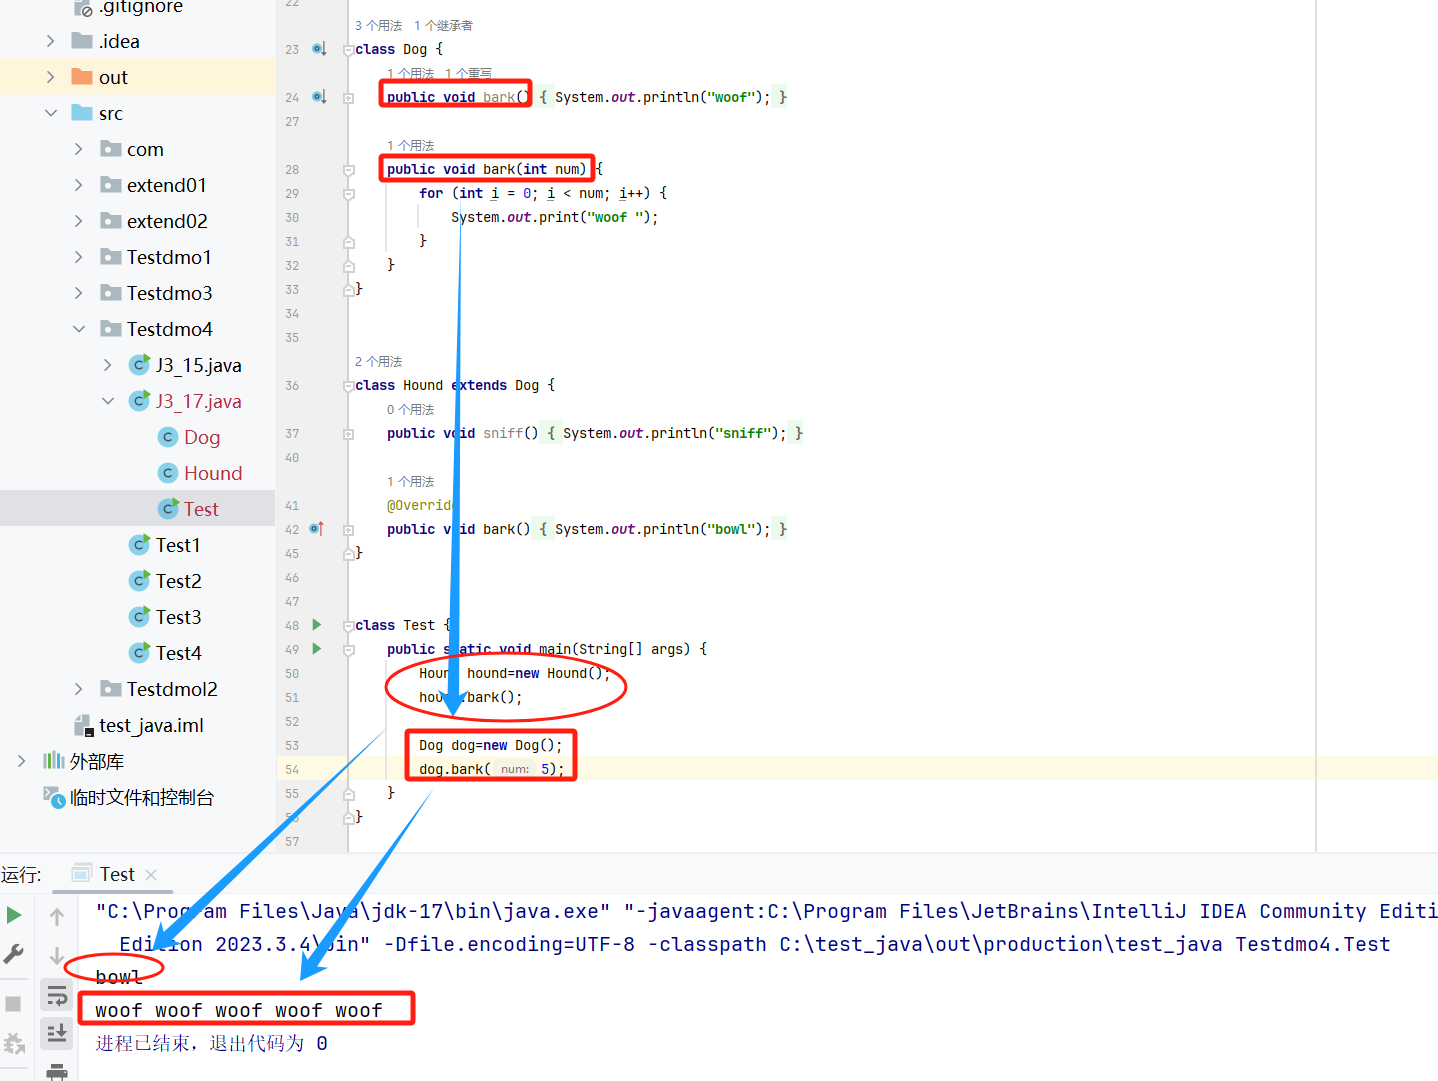Expand the Testdmol2 package
Screen dimensions: 1438x1081
tap(79, 689)
